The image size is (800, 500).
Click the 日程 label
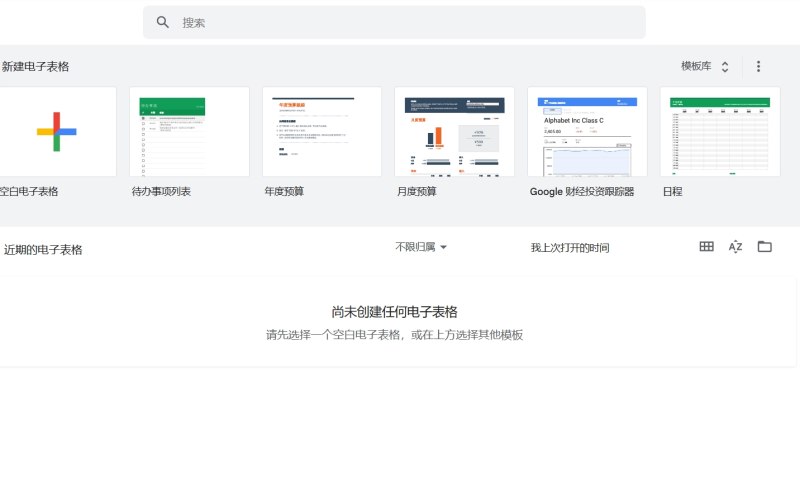coord(672,192)
